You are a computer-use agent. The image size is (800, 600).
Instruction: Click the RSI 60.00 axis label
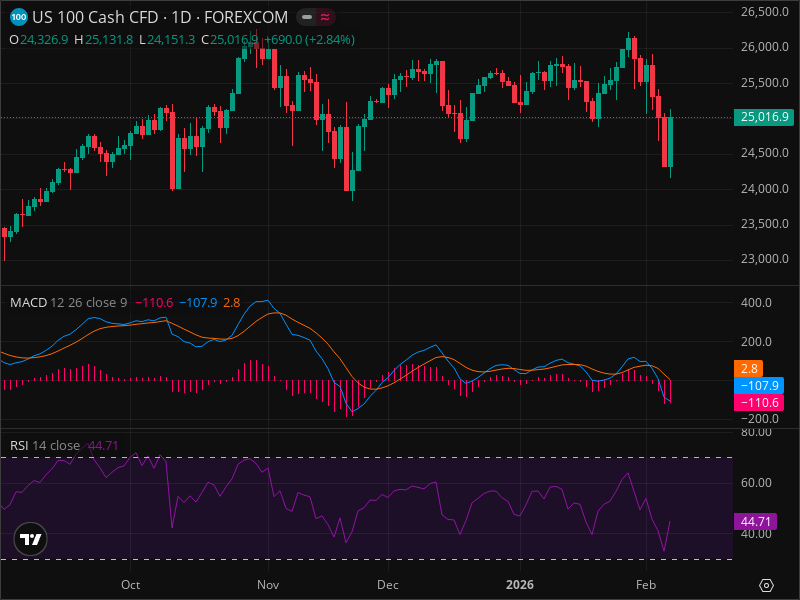coord(756,483)
